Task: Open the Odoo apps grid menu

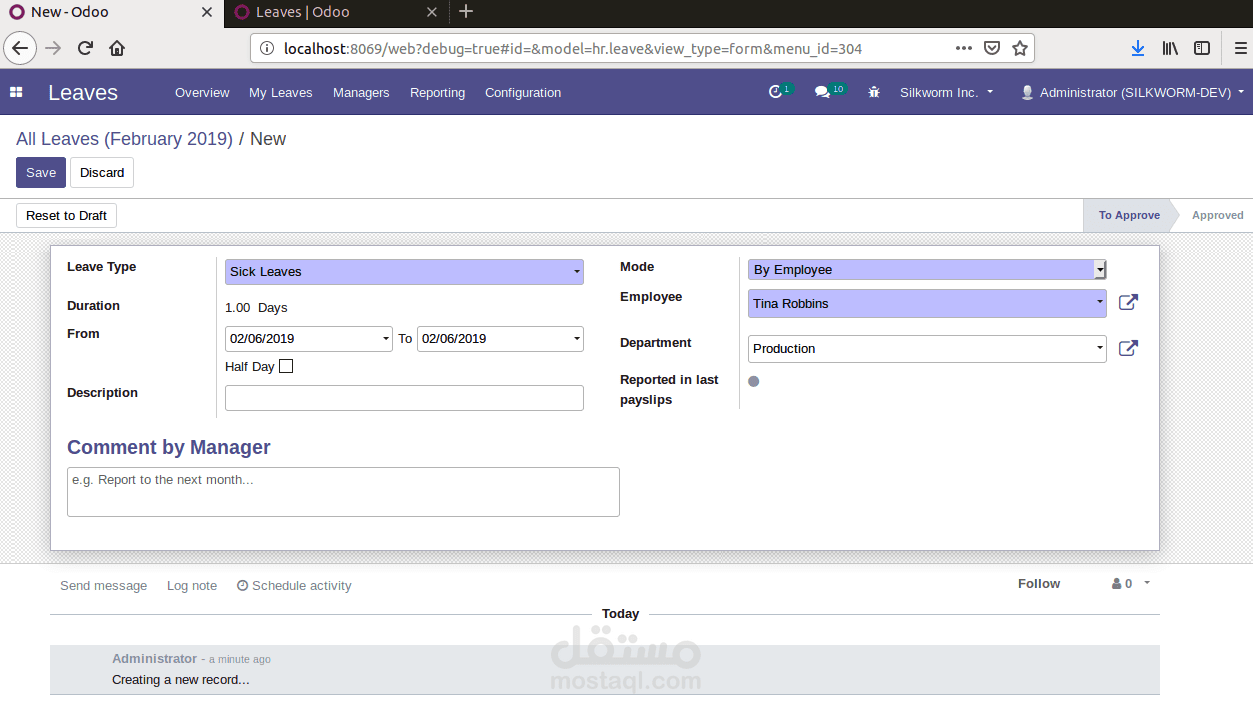Action: pos(16,92)
